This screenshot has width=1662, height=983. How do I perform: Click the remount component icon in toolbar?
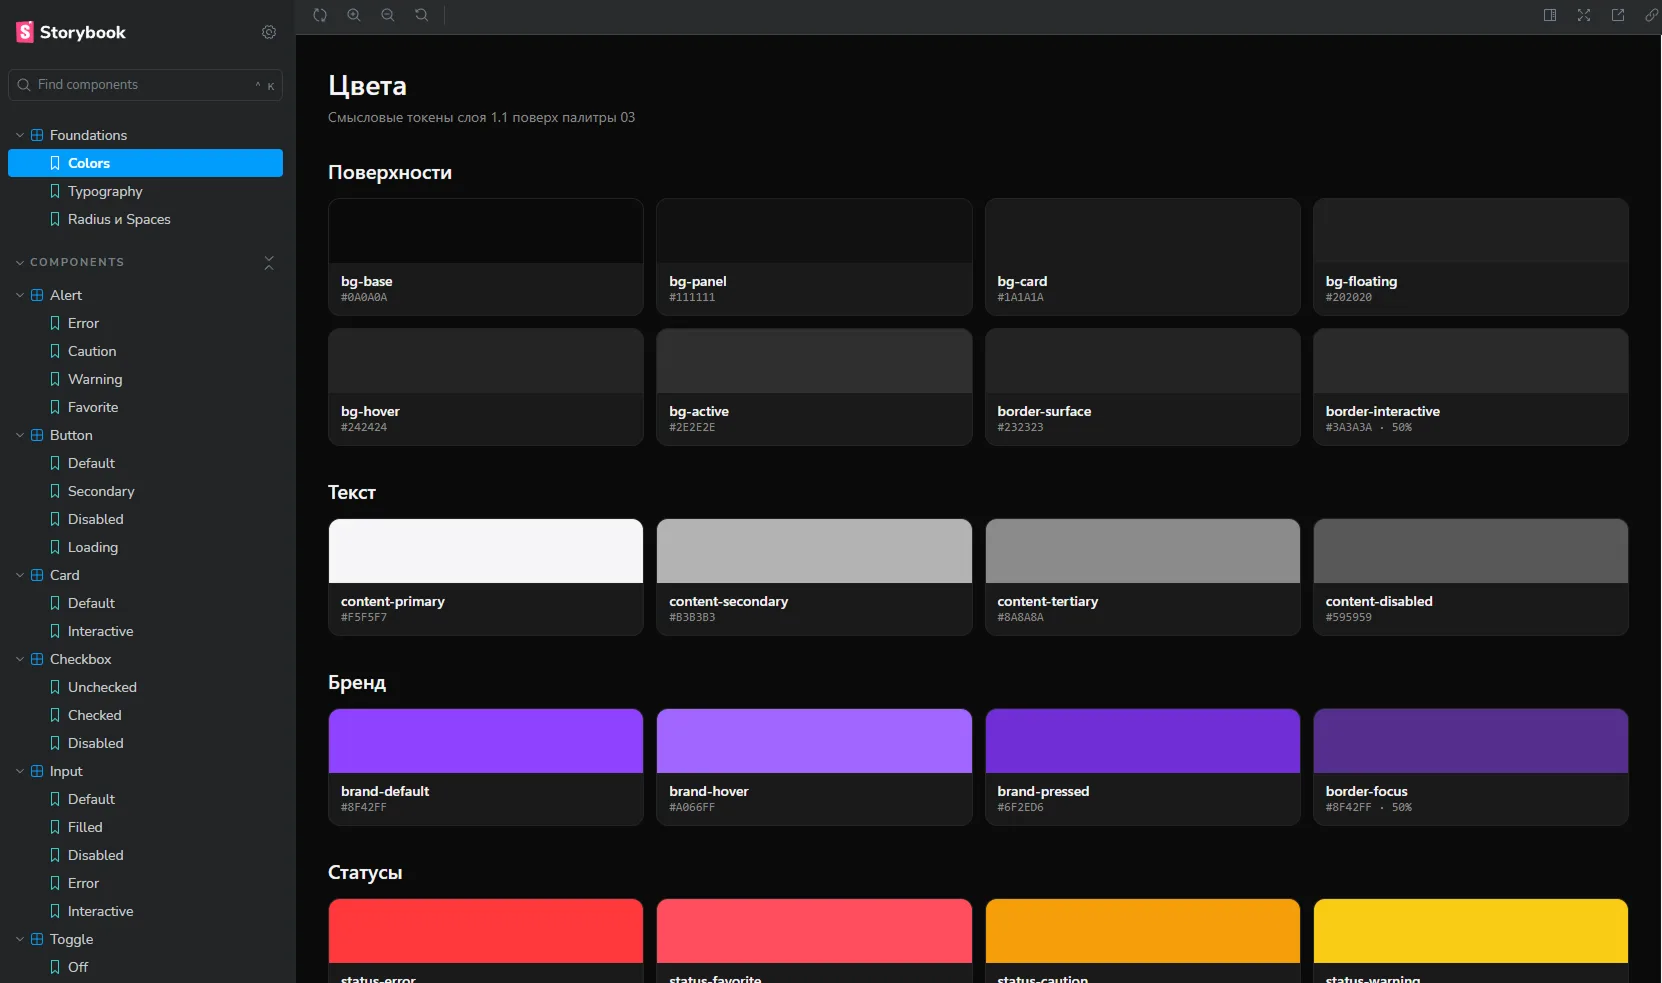(320, 15)
